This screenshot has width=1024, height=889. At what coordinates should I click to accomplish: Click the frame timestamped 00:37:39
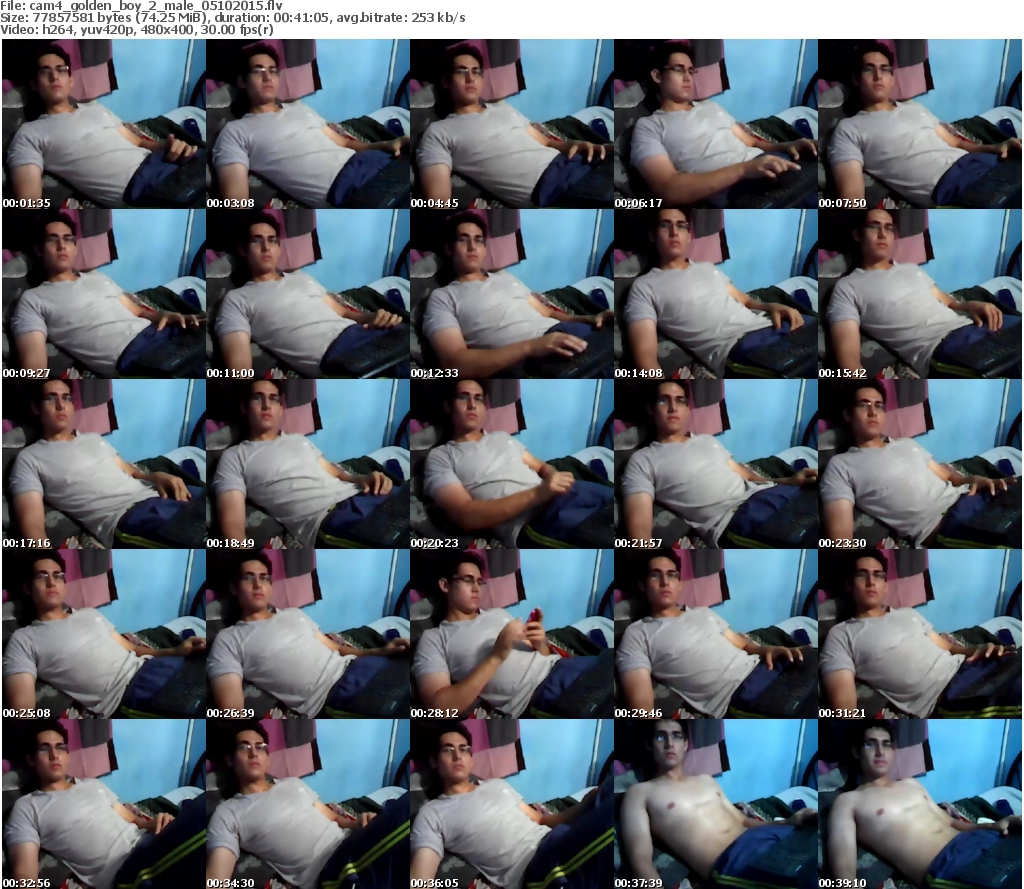point(716,803)
